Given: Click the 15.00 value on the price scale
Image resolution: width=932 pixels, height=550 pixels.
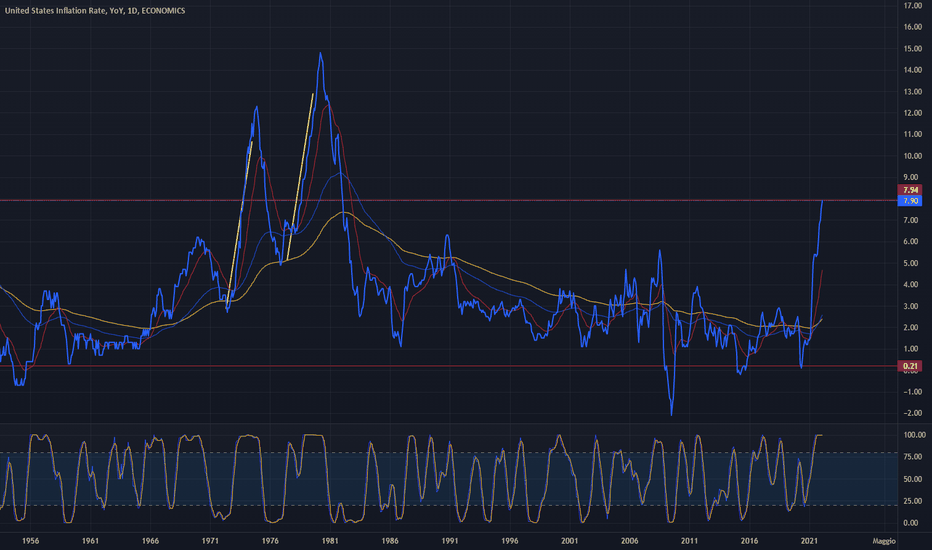Looking at the screenshot, I should click(x=913, y=49).
